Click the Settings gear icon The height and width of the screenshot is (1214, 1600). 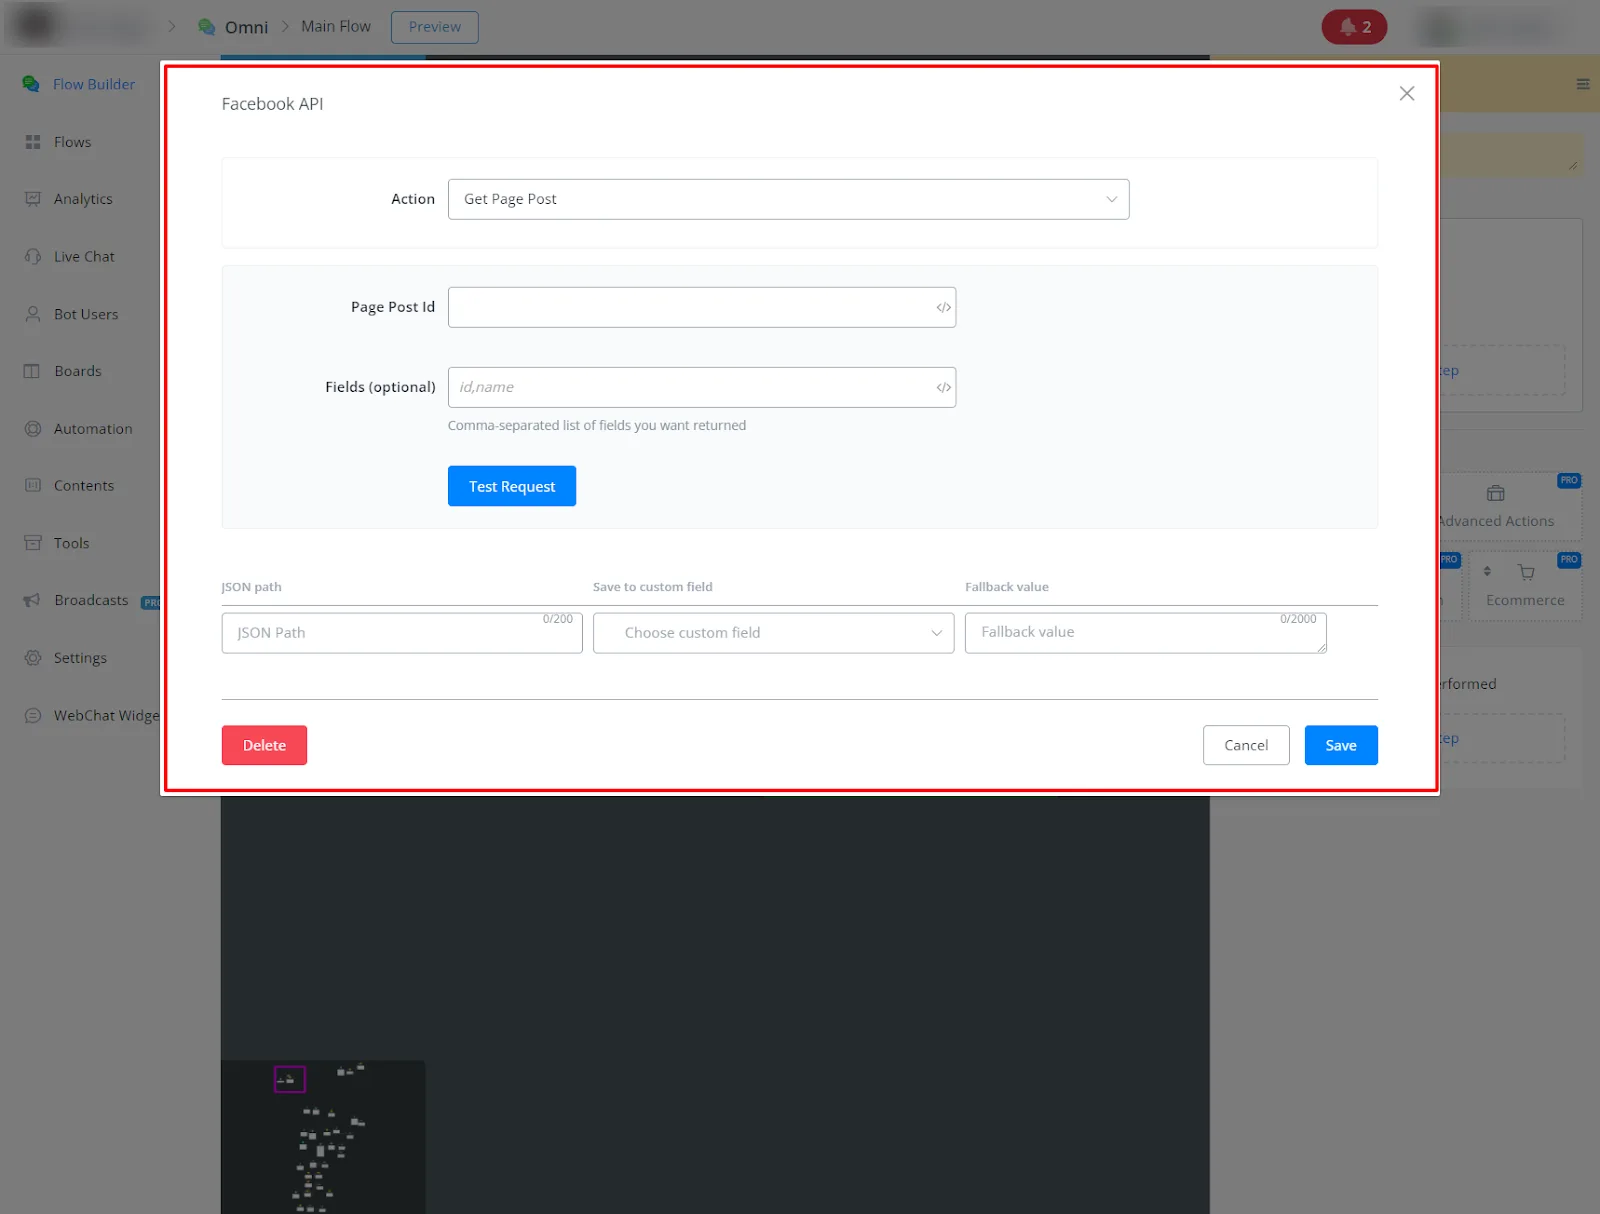33,658
